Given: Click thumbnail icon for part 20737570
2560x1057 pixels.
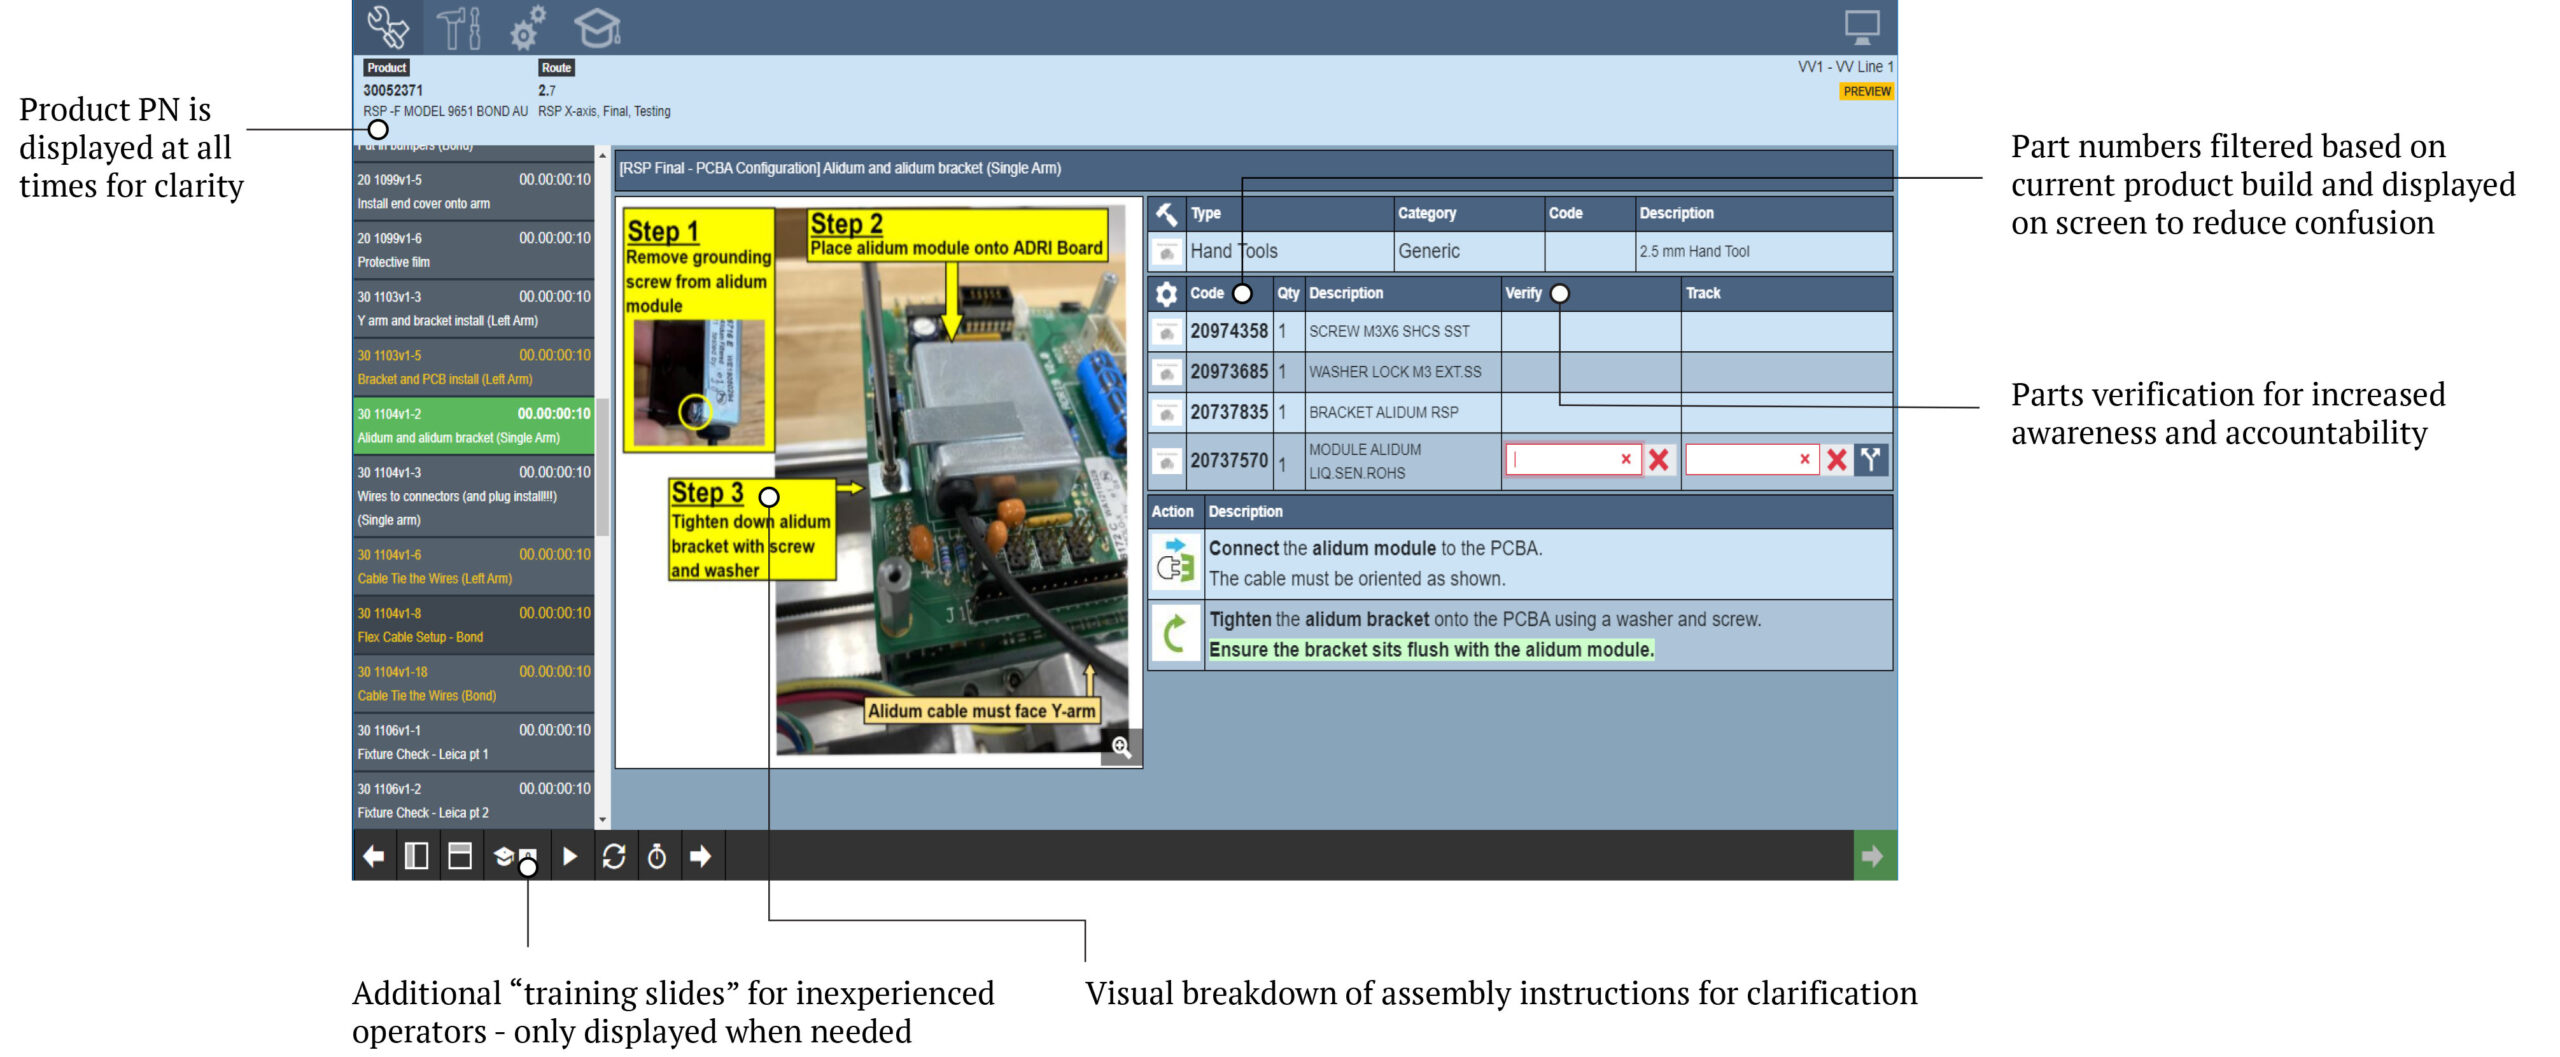Looking at the screenshot, I should 1166,461.
